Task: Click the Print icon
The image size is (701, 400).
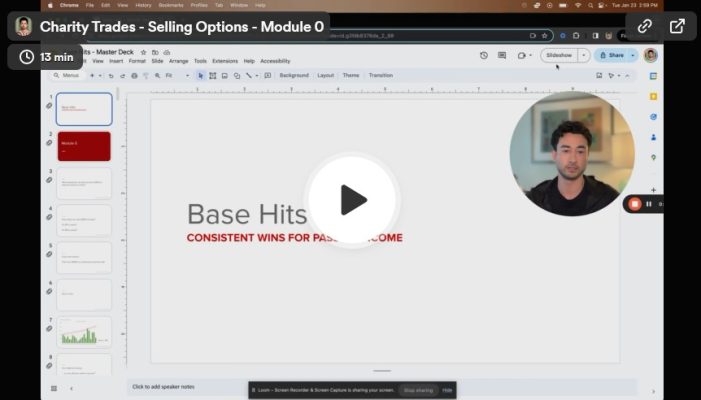Action: [134, 76]
